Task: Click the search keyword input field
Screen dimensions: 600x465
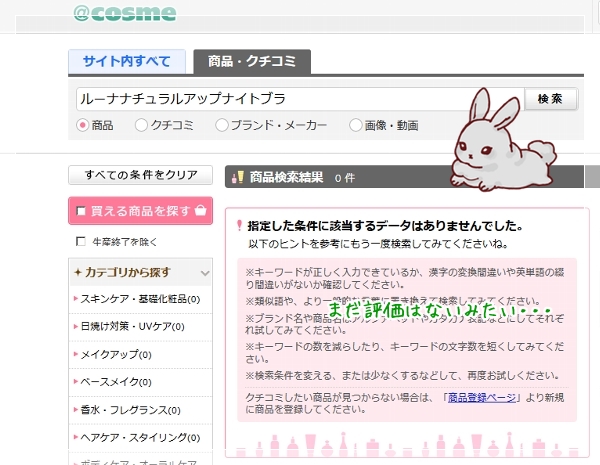Action: (x=298, y=99)
